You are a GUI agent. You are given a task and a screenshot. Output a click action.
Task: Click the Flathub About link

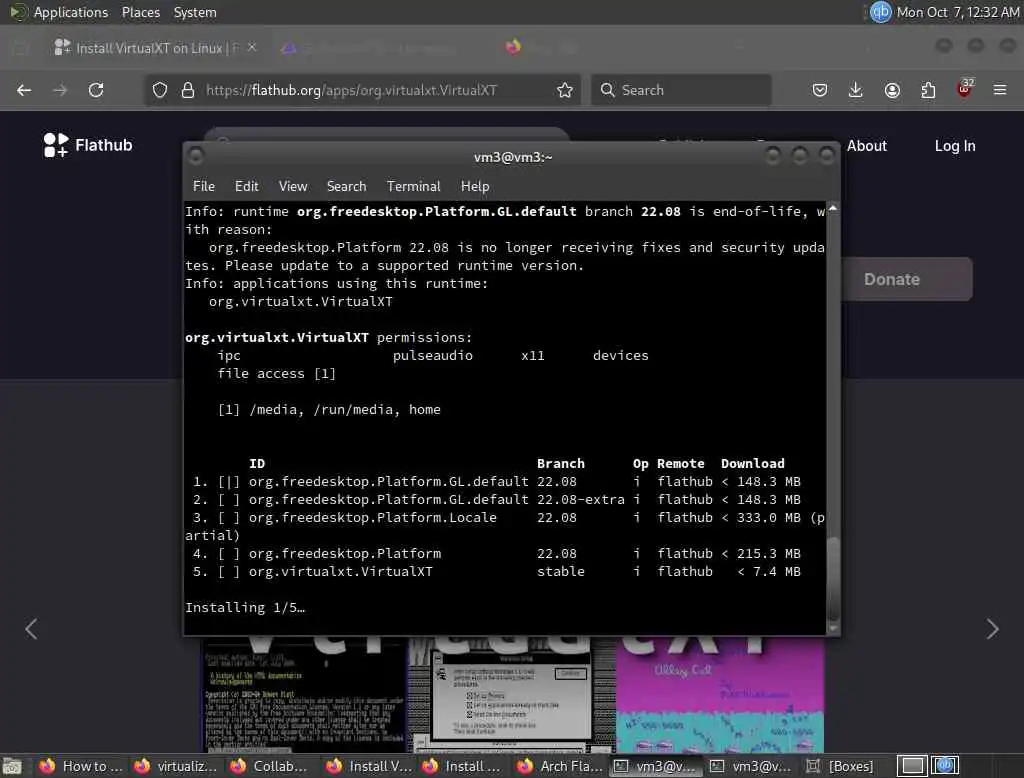point(867,146)
